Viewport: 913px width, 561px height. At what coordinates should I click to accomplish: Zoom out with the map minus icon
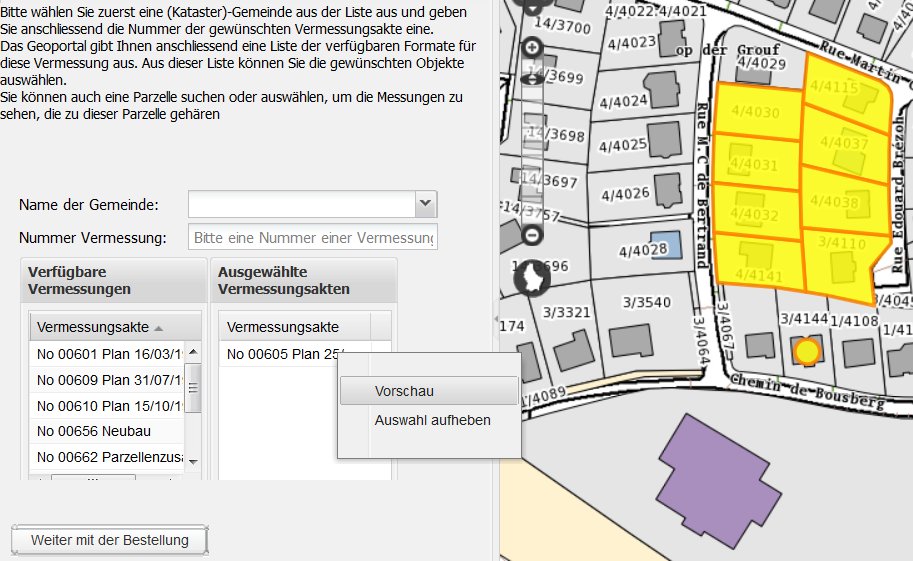pyautogui.click(x=532, y=235)
